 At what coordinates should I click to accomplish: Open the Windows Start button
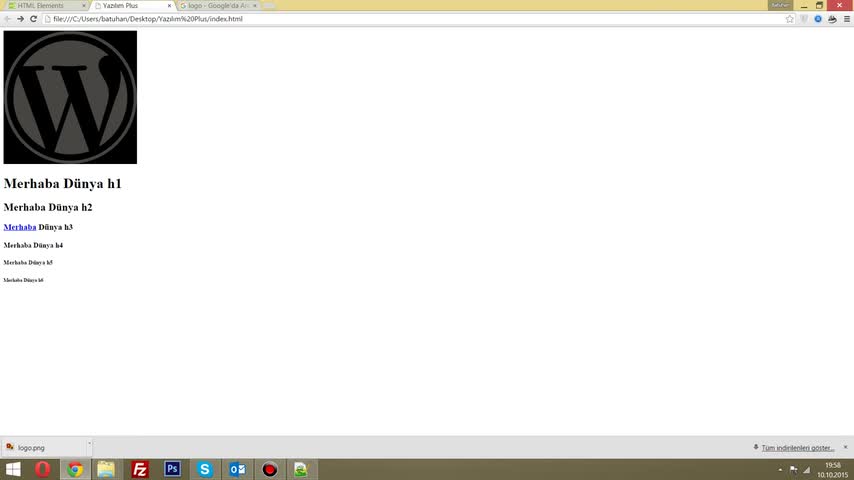point(13,469)
